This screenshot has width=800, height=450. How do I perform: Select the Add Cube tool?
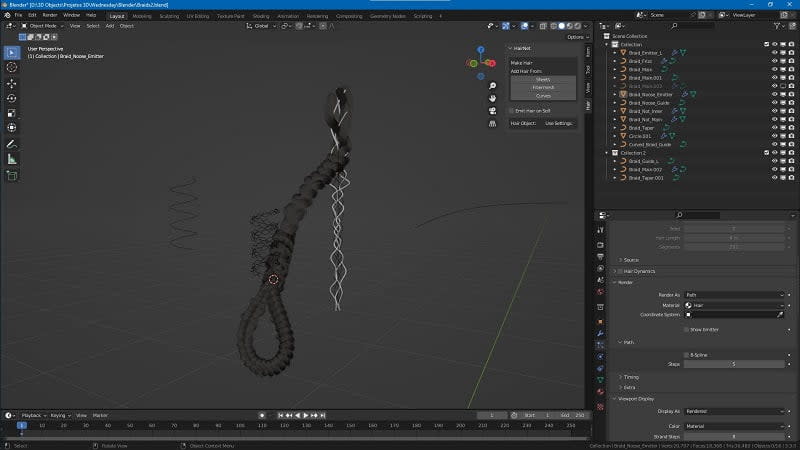12,175
